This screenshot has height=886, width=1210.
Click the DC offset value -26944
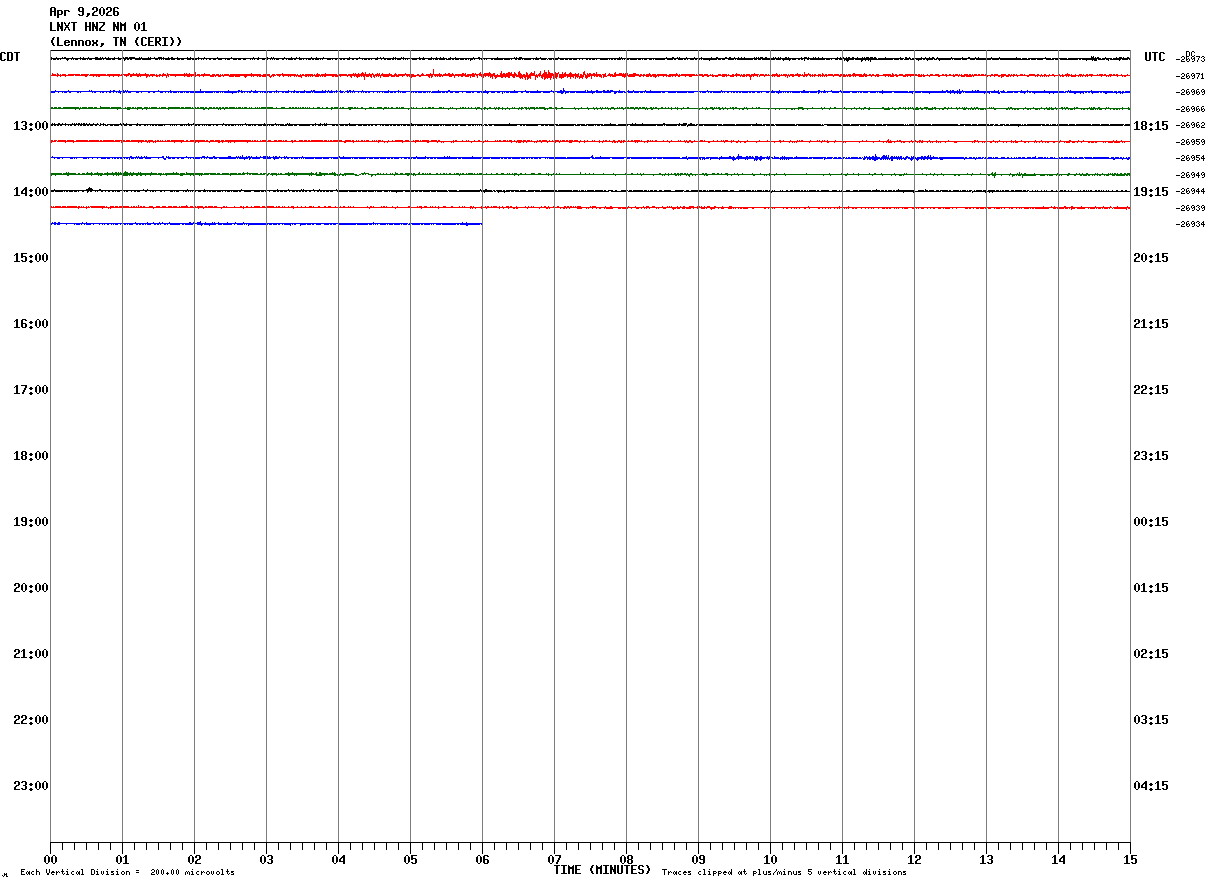pos(1190,191)
